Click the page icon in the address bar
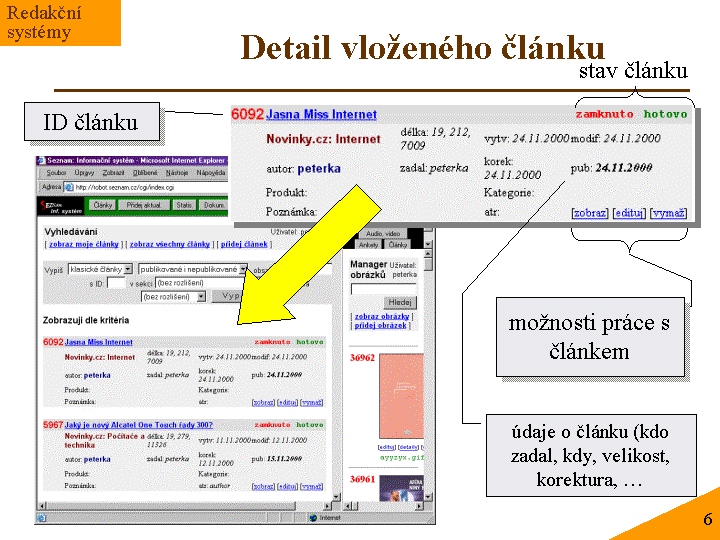The height and width of the screenshot is (540, 720). point(69,187)
